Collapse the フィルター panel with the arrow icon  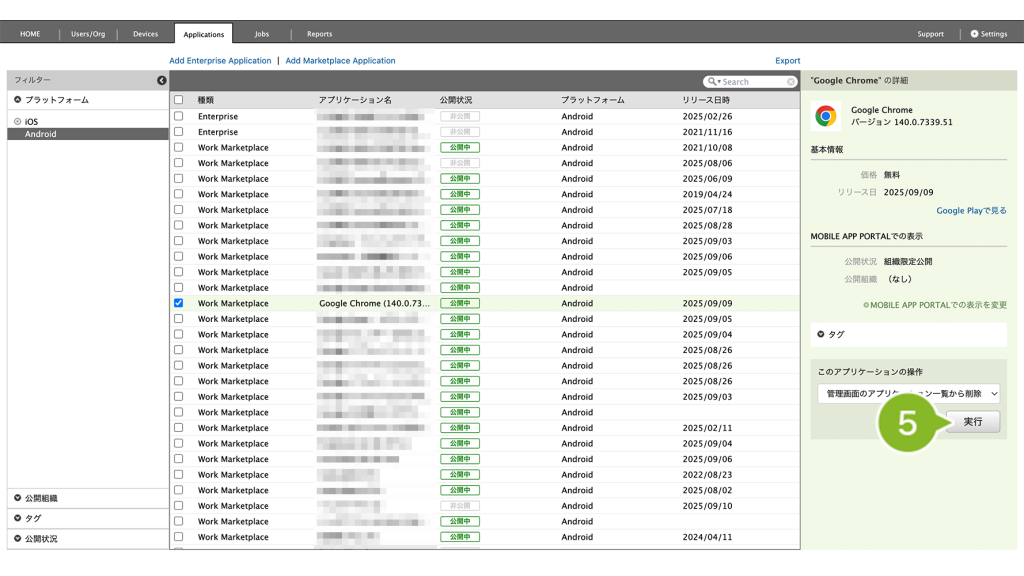(162, 80)
